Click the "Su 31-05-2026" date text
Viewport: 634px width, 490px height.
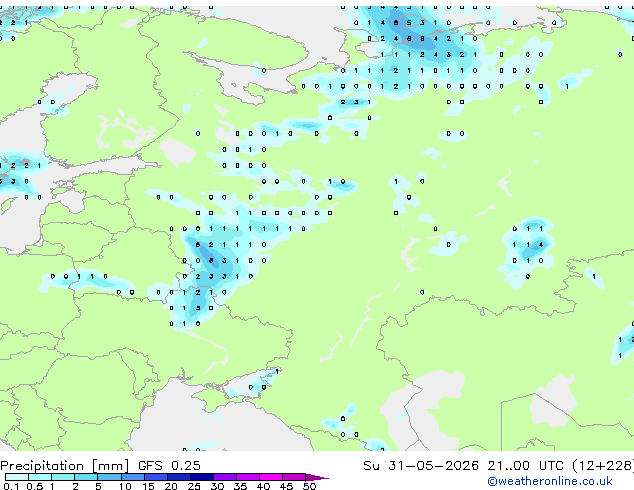pyautogui.click(x=421, y=465)
